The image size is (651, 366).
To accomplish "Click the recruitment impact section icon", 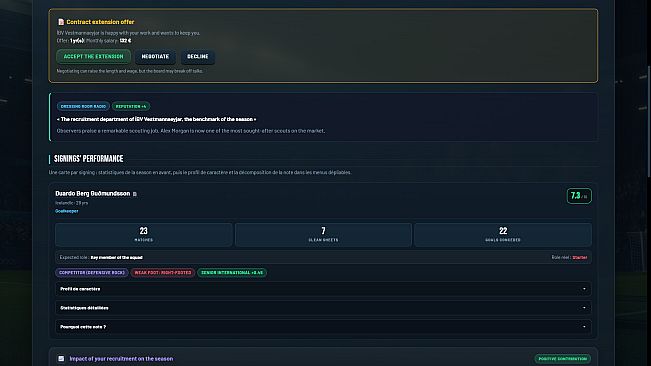I will [x=61, y=359].
